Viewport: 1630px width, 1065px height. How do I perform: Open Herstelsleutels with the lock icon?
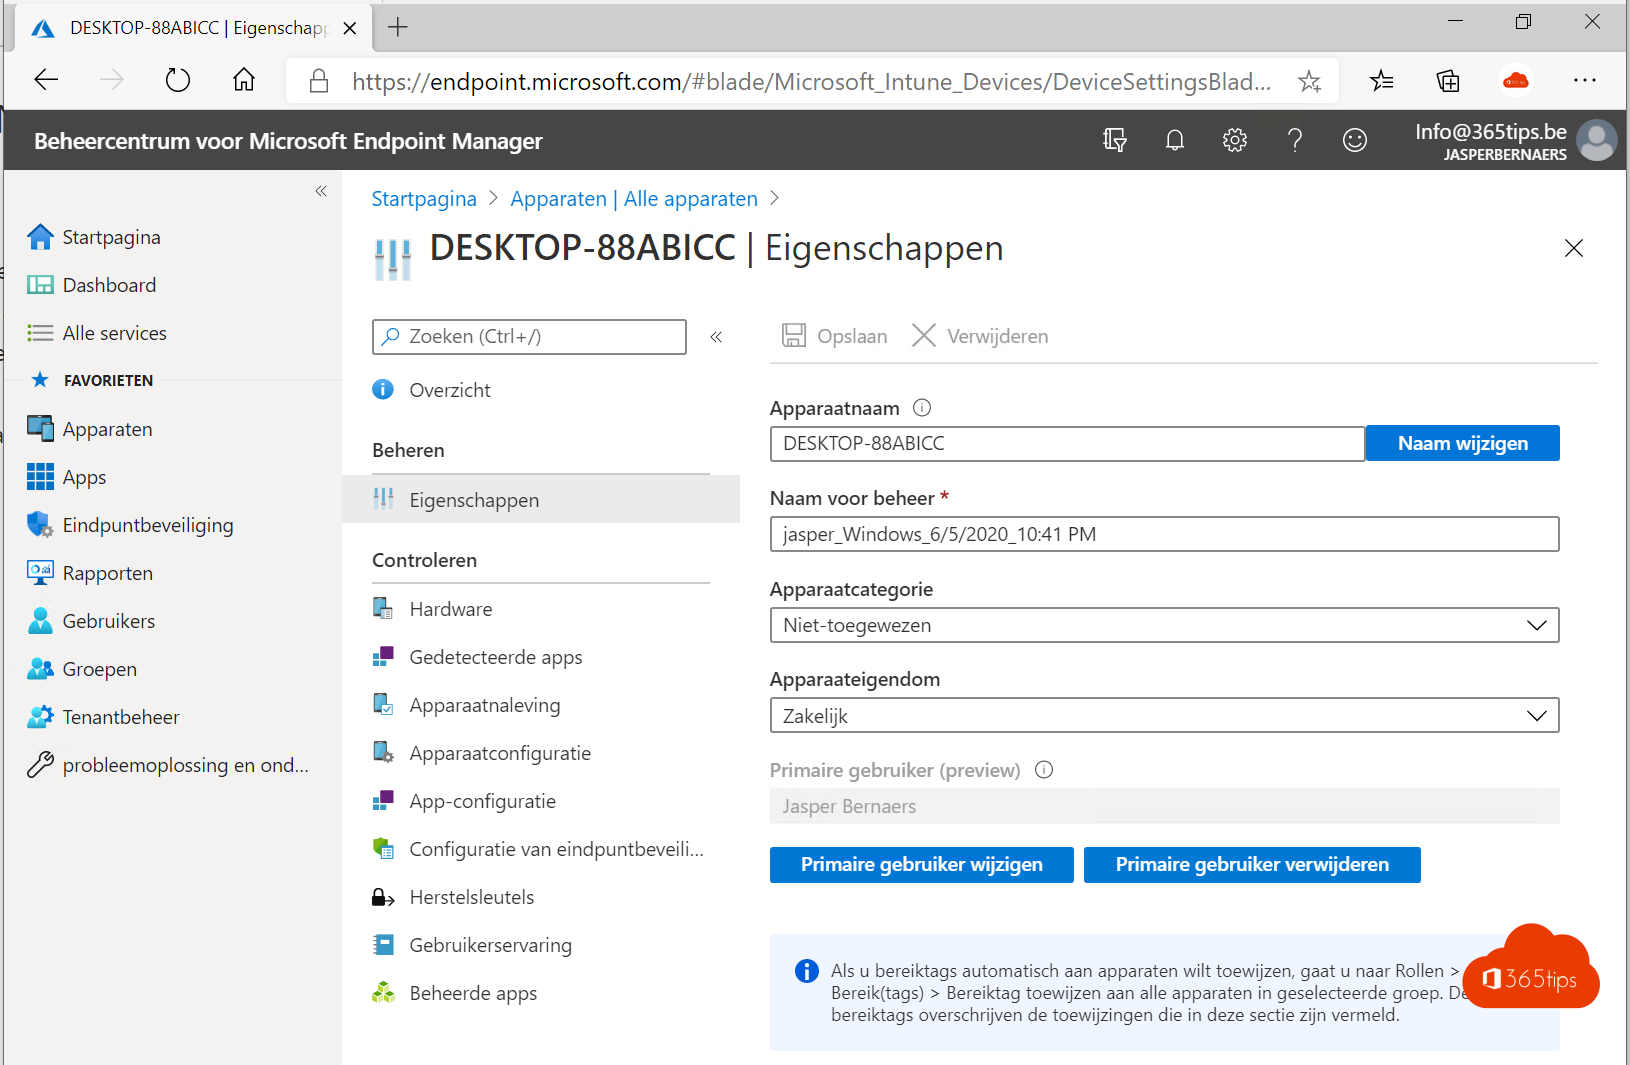(384, 897)
